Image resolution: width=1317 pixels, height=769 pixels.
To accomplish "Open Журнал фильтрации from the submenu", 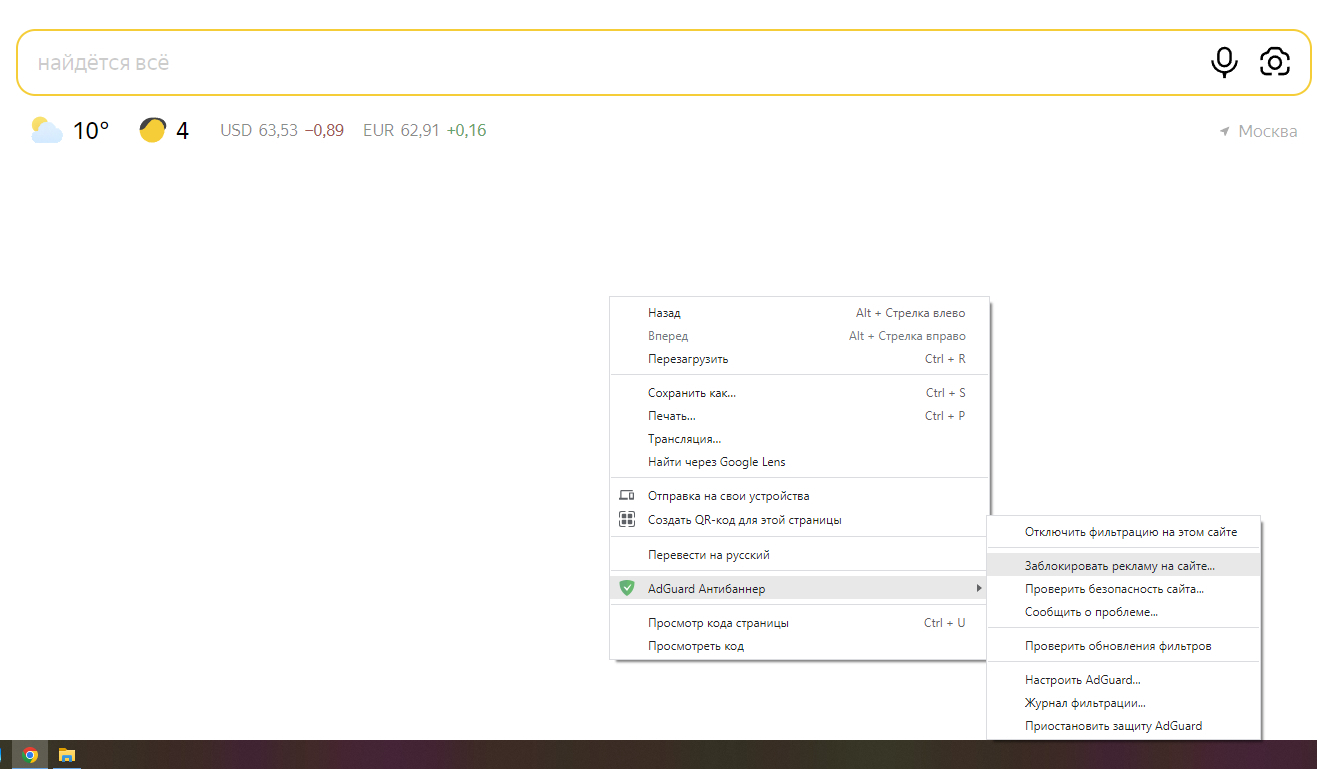I will [1085, 703].
